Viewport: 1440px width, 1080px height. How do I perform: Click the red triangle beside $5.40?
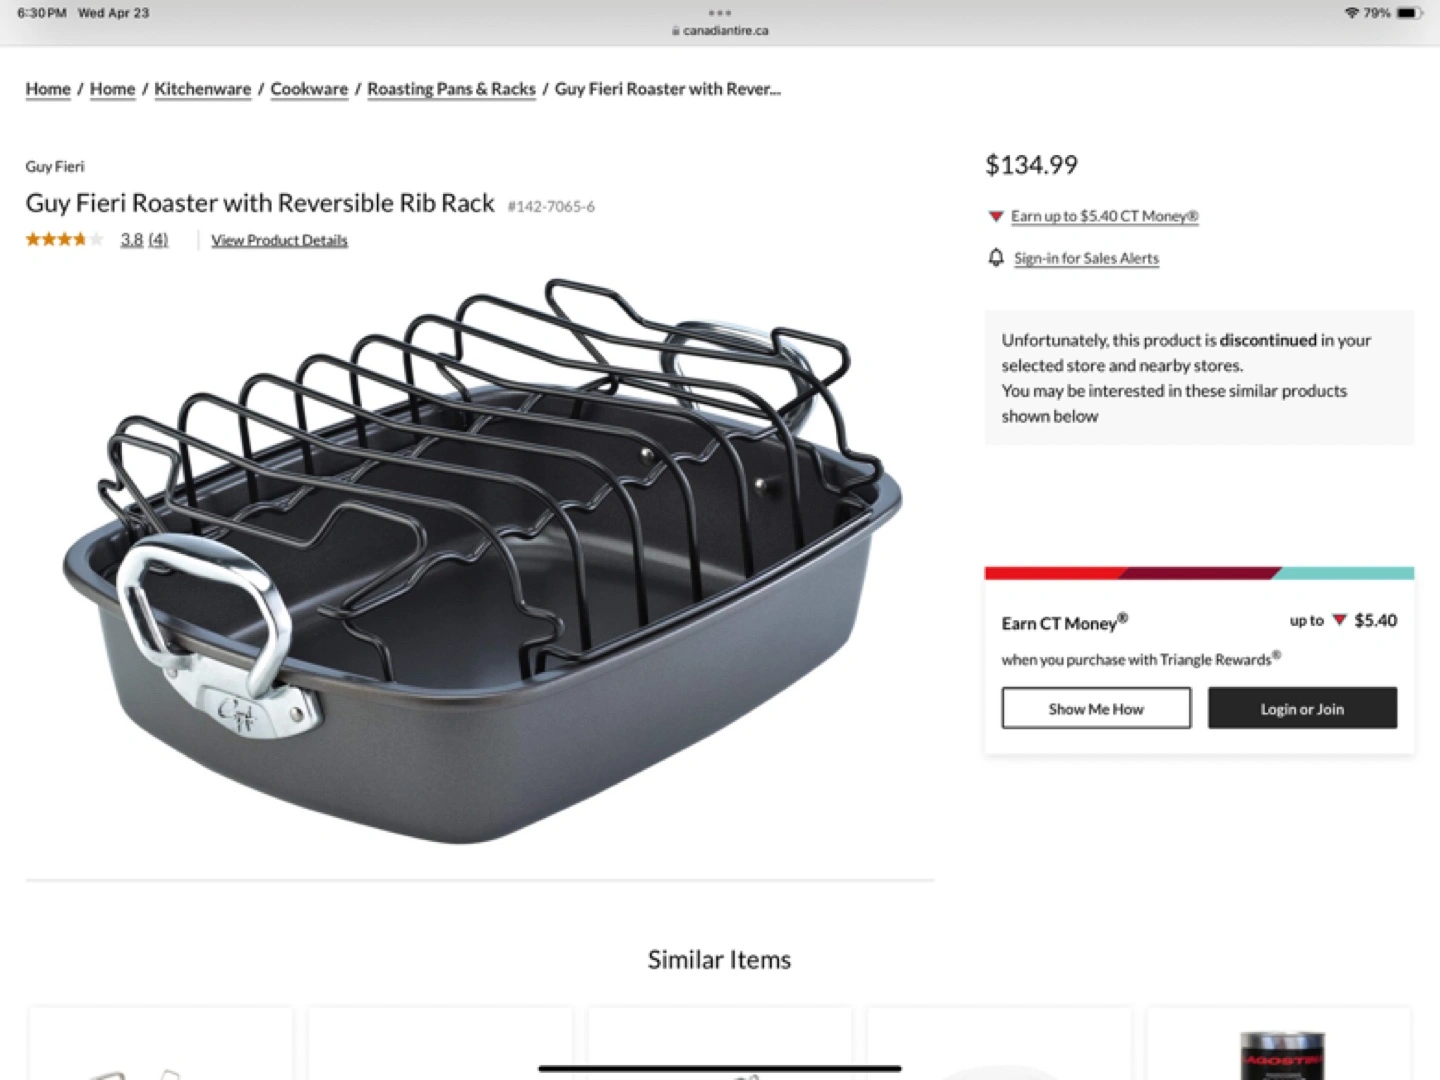[1340, 620]
